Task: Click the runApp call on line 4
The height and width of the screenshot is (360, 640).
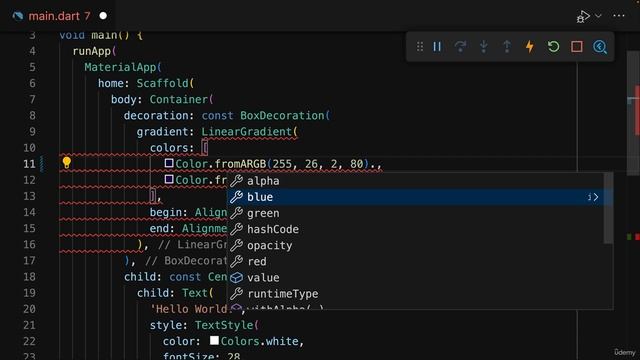Action: 92,51
